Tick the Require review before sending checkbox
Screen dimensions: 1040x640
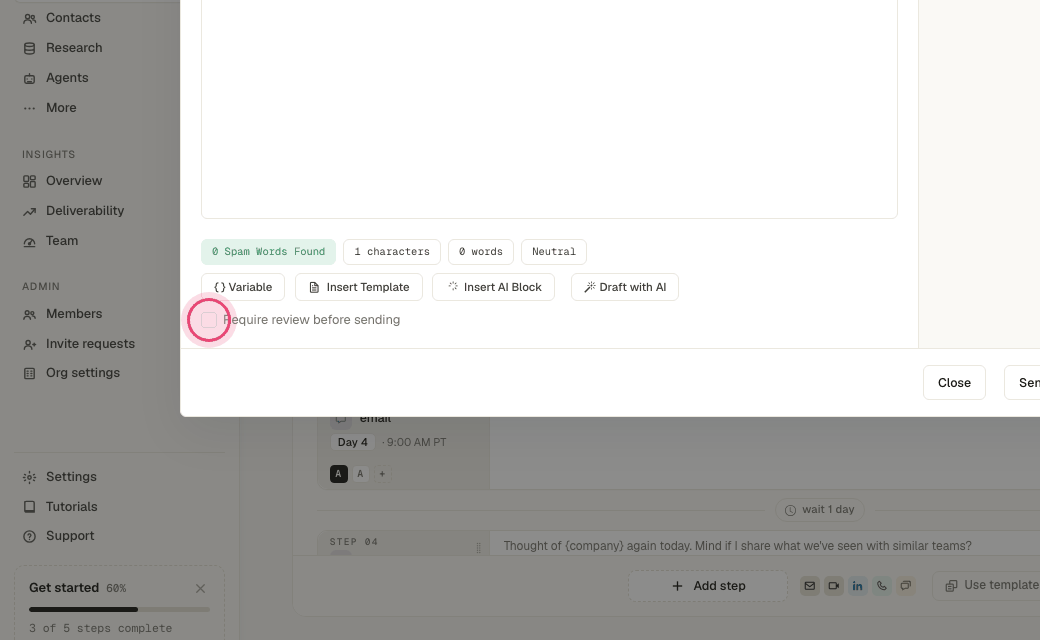[209, 320]
